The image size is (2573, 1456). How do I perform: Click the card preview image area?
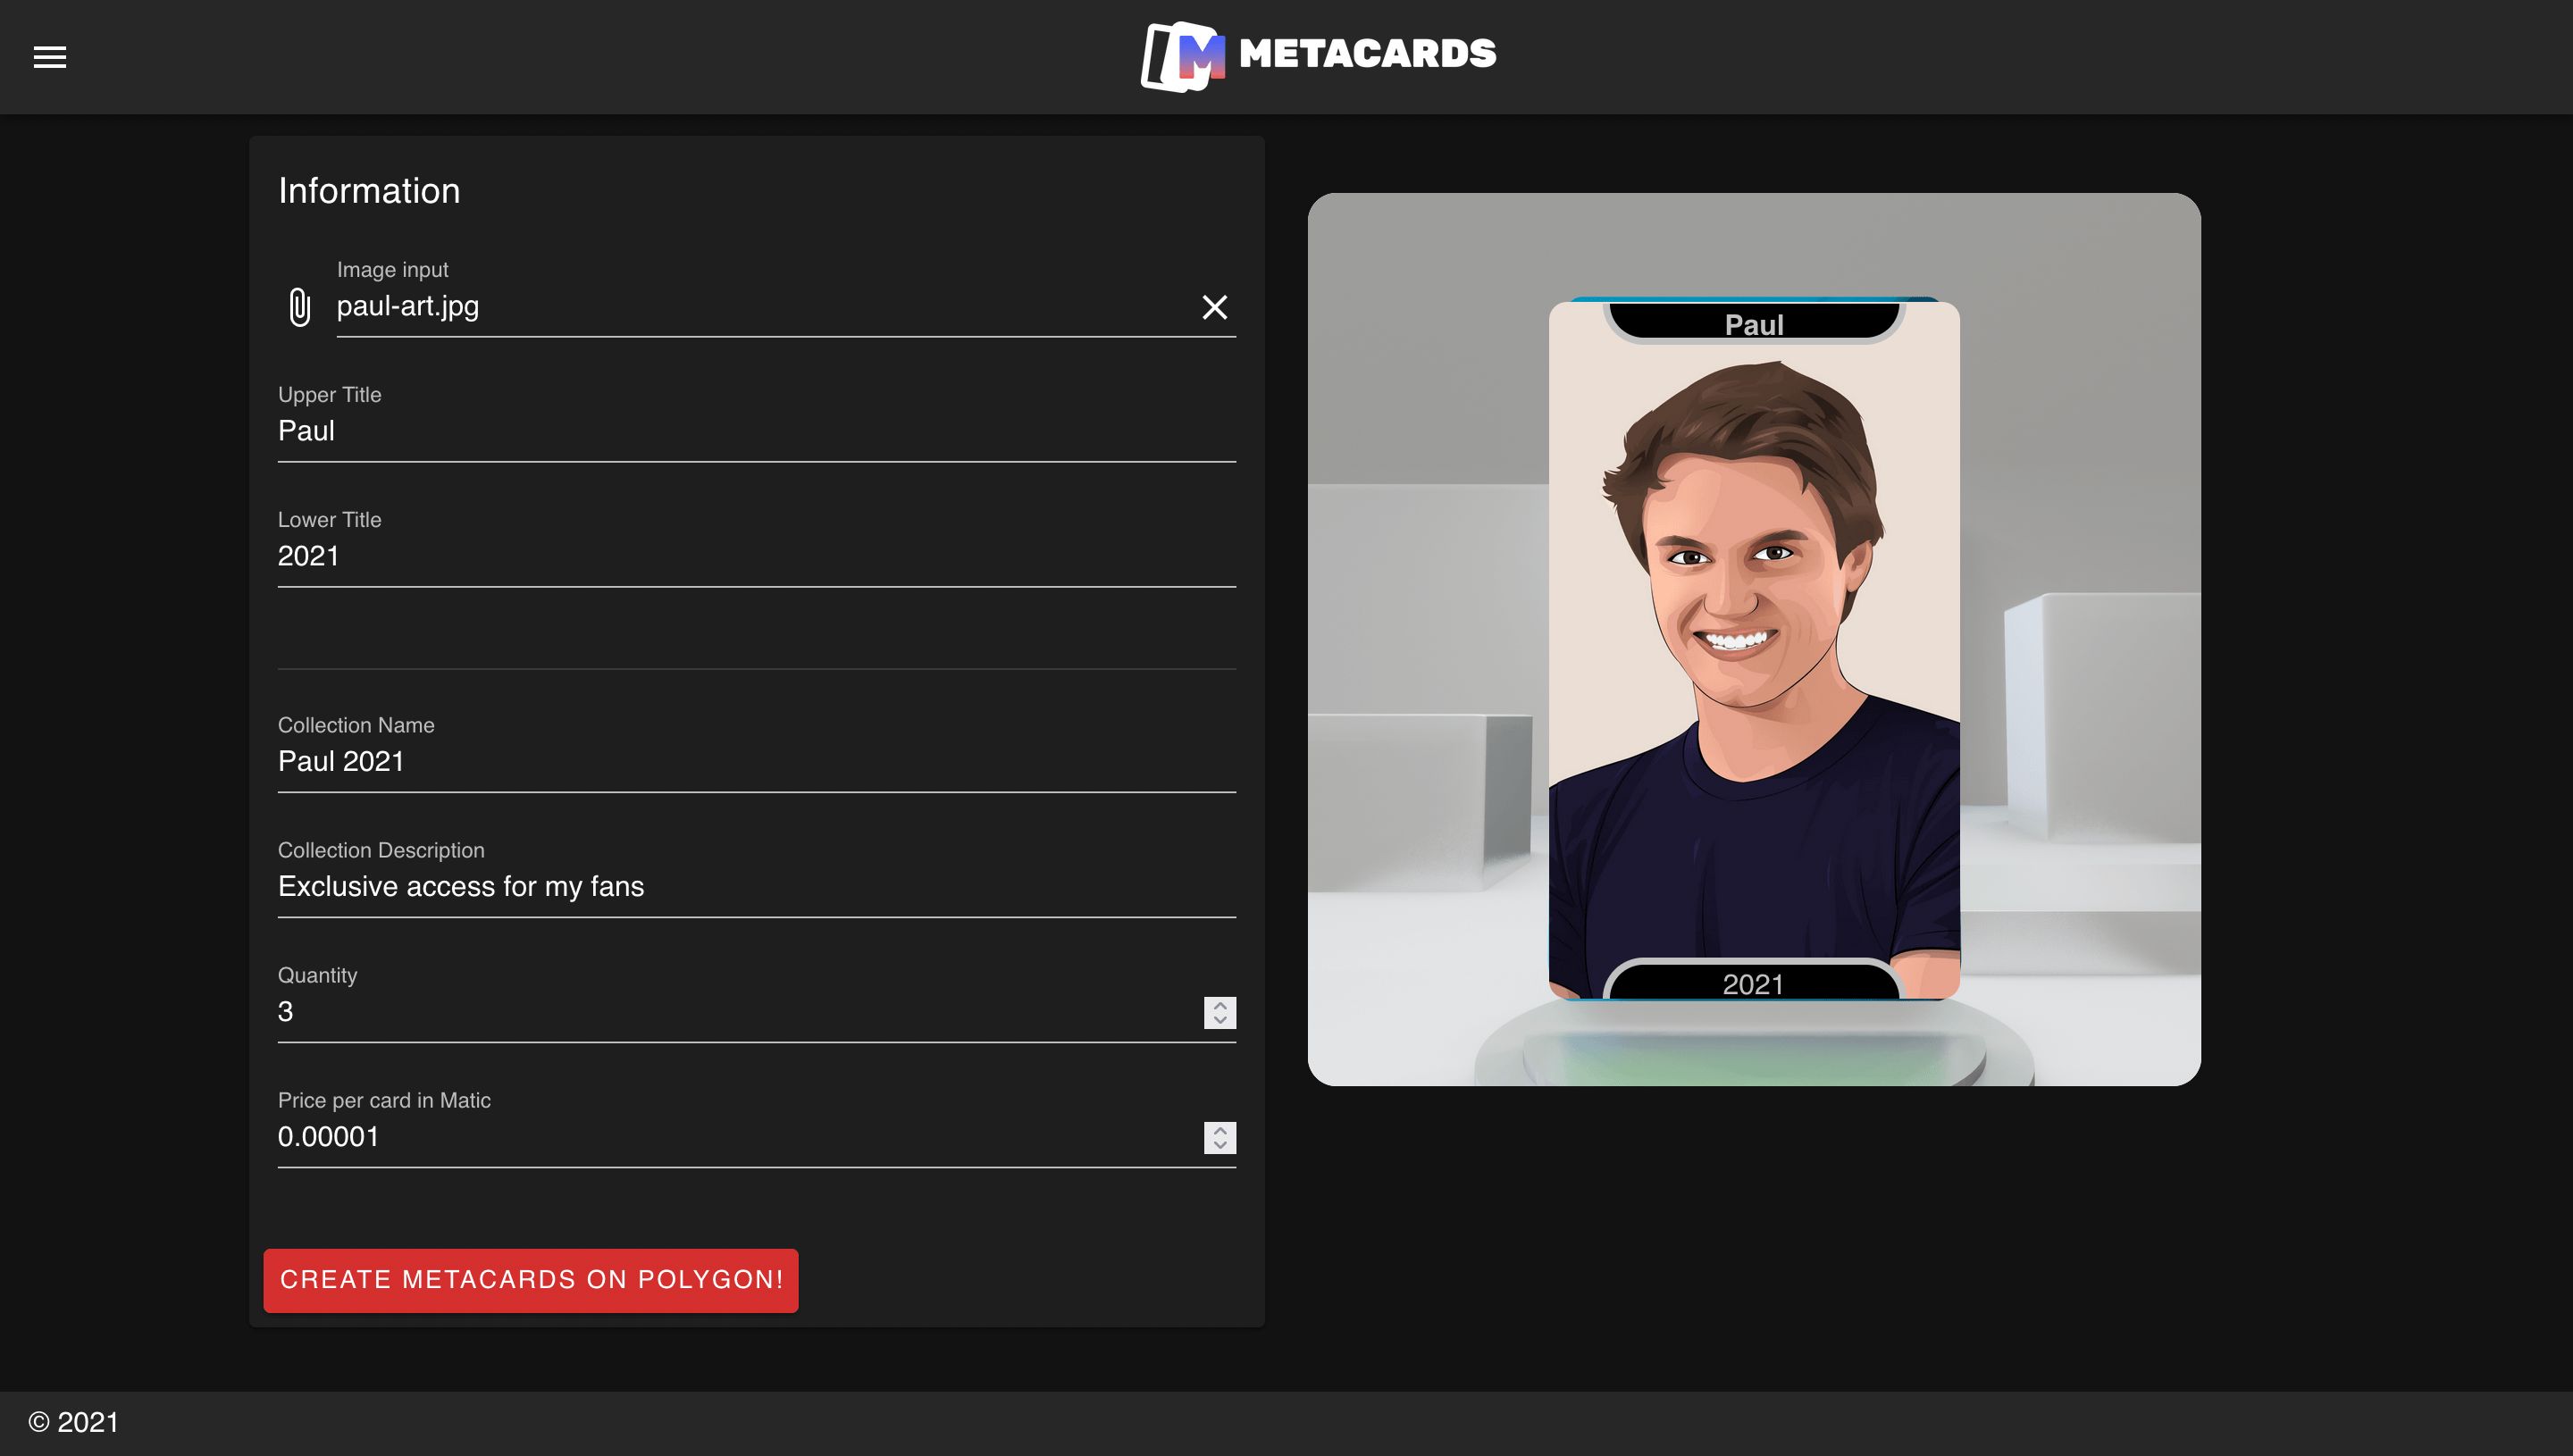[x=1755, y=640]
